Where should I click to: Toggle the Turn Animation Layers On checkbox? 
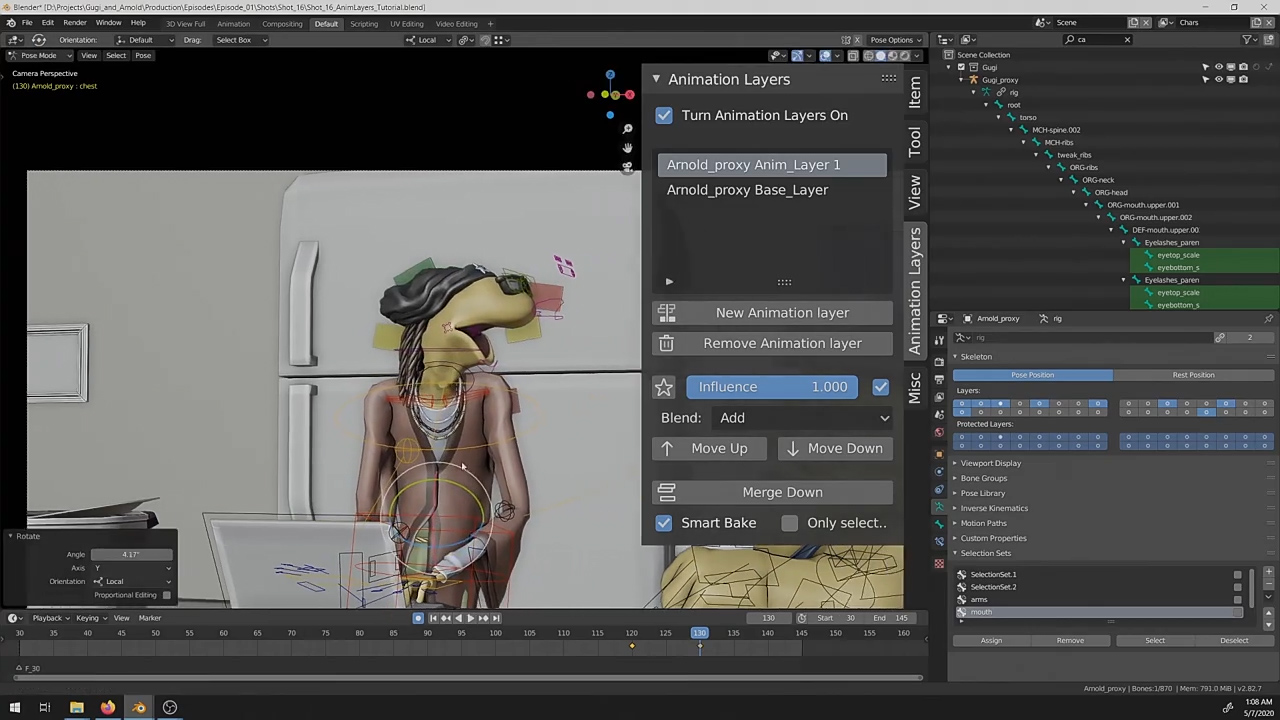click(664, 115)
